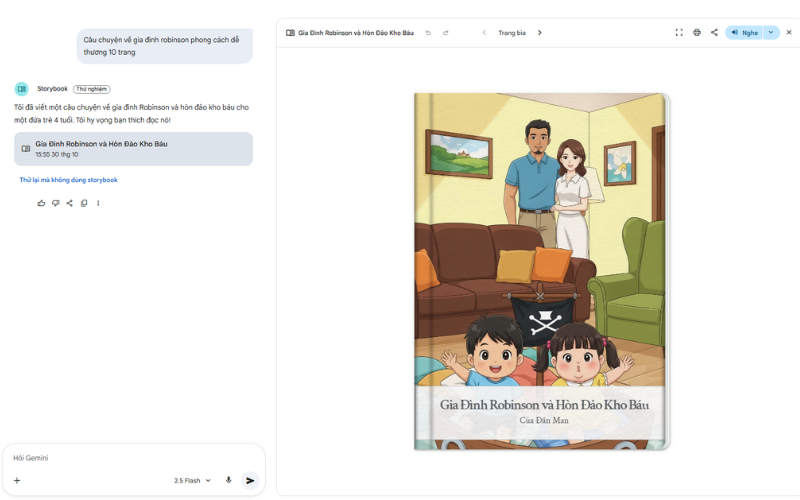The height and width of the screenshot is (500, 800).
Task: Expand the dropdown arrow beside Nghe
Action: pyautogui.click(x=771, y=32)
